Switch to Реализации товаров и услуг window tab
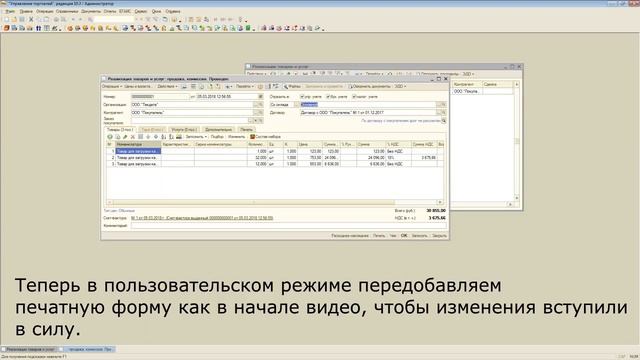 tap(29, 349)
